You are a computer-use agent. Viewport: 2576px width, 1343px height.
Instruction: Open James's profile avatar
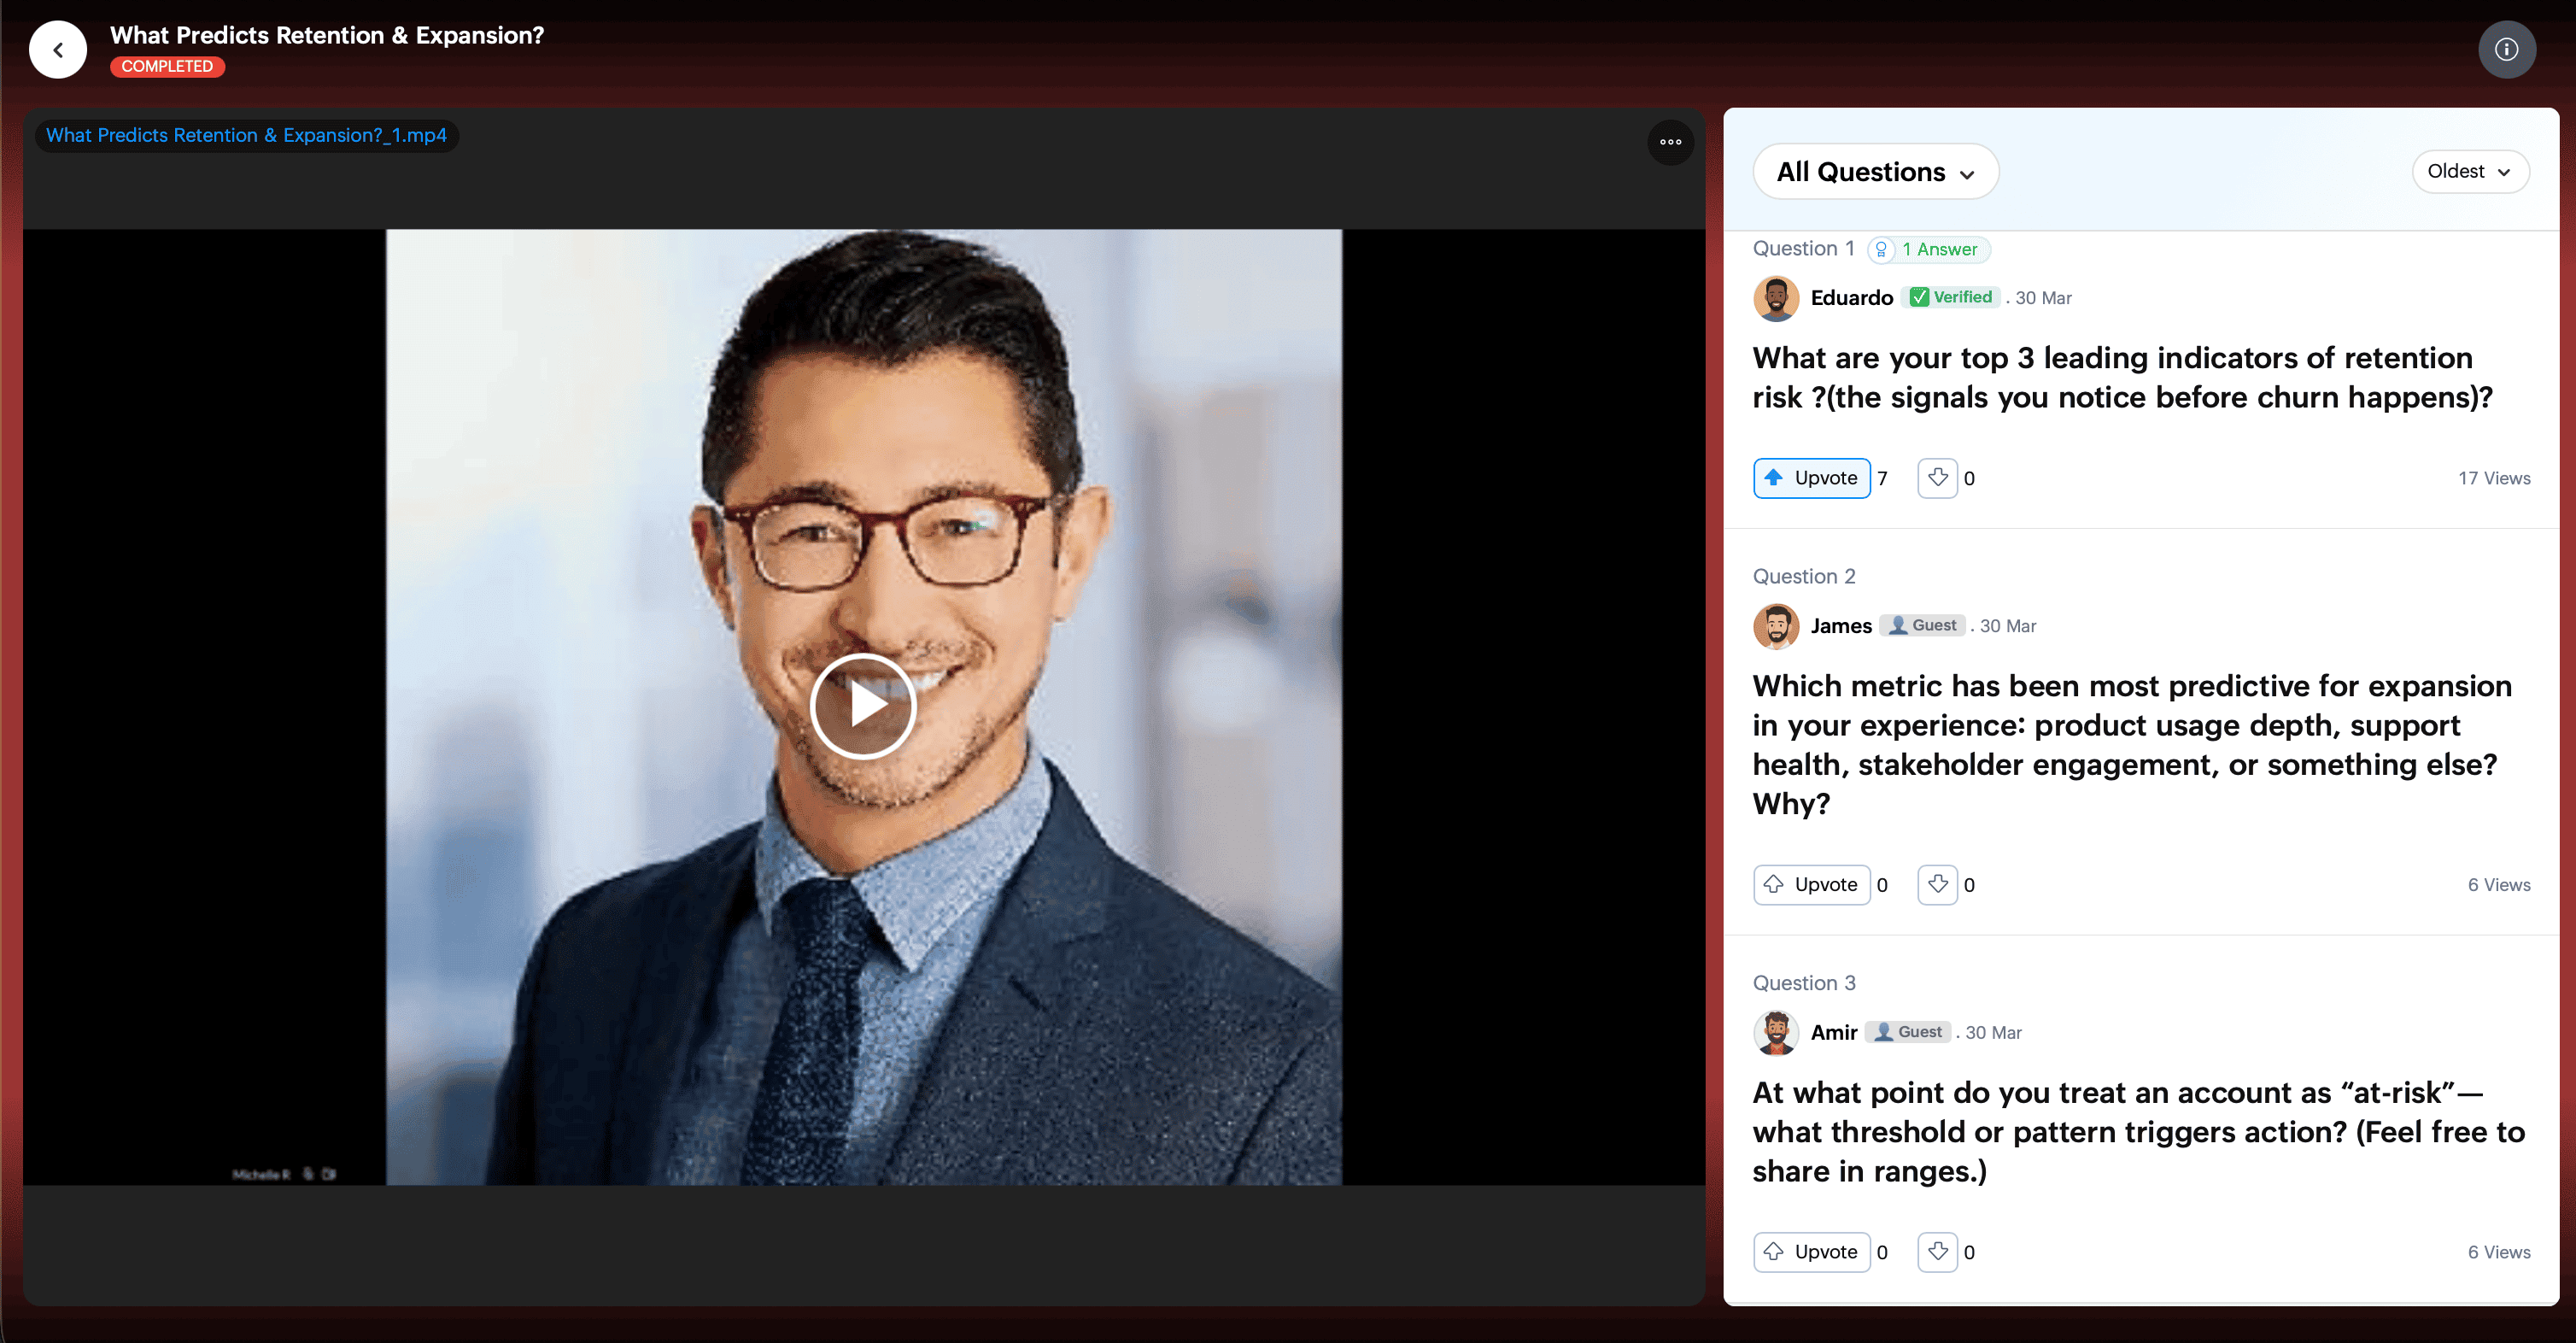click(1776, 626)
